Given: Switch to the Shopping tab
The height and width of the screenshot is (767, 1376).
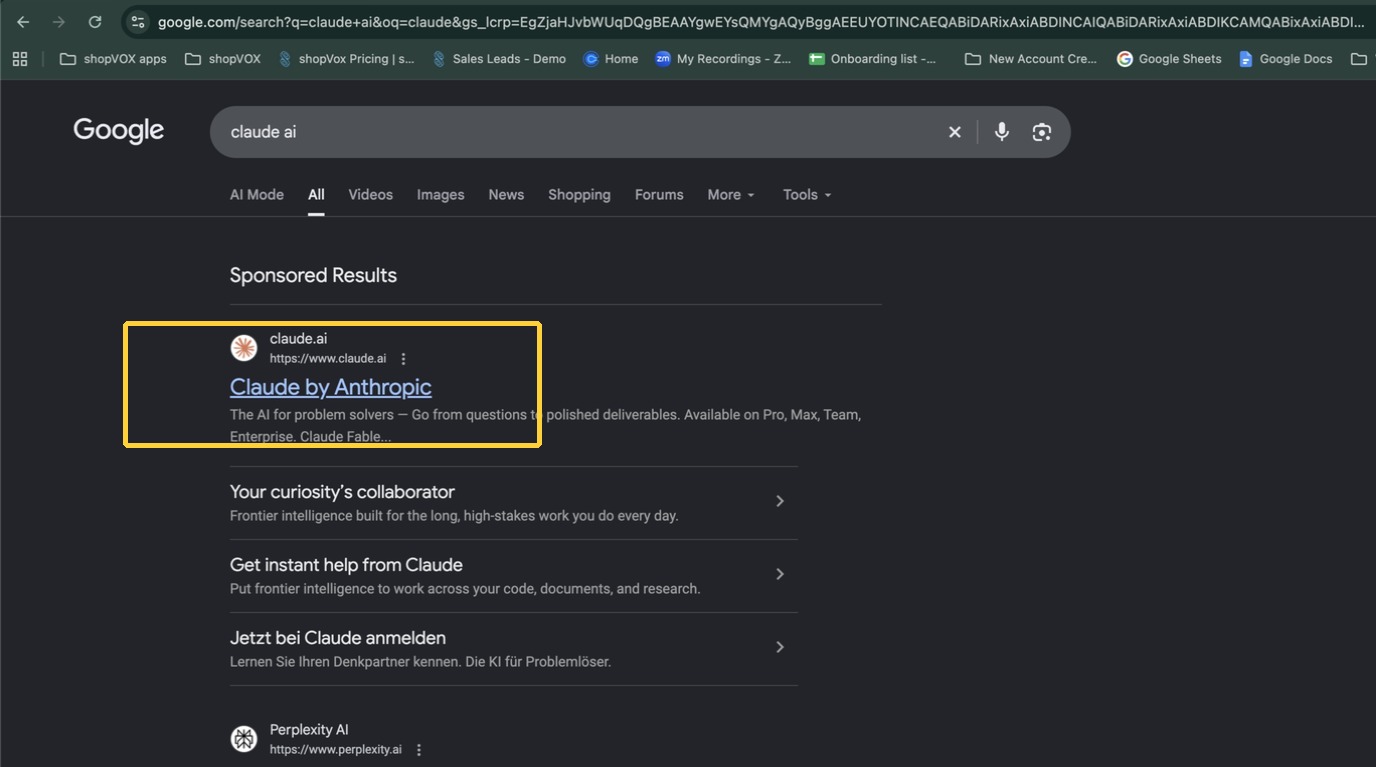Looking at the screenshot, I should [x=579, y=195].
